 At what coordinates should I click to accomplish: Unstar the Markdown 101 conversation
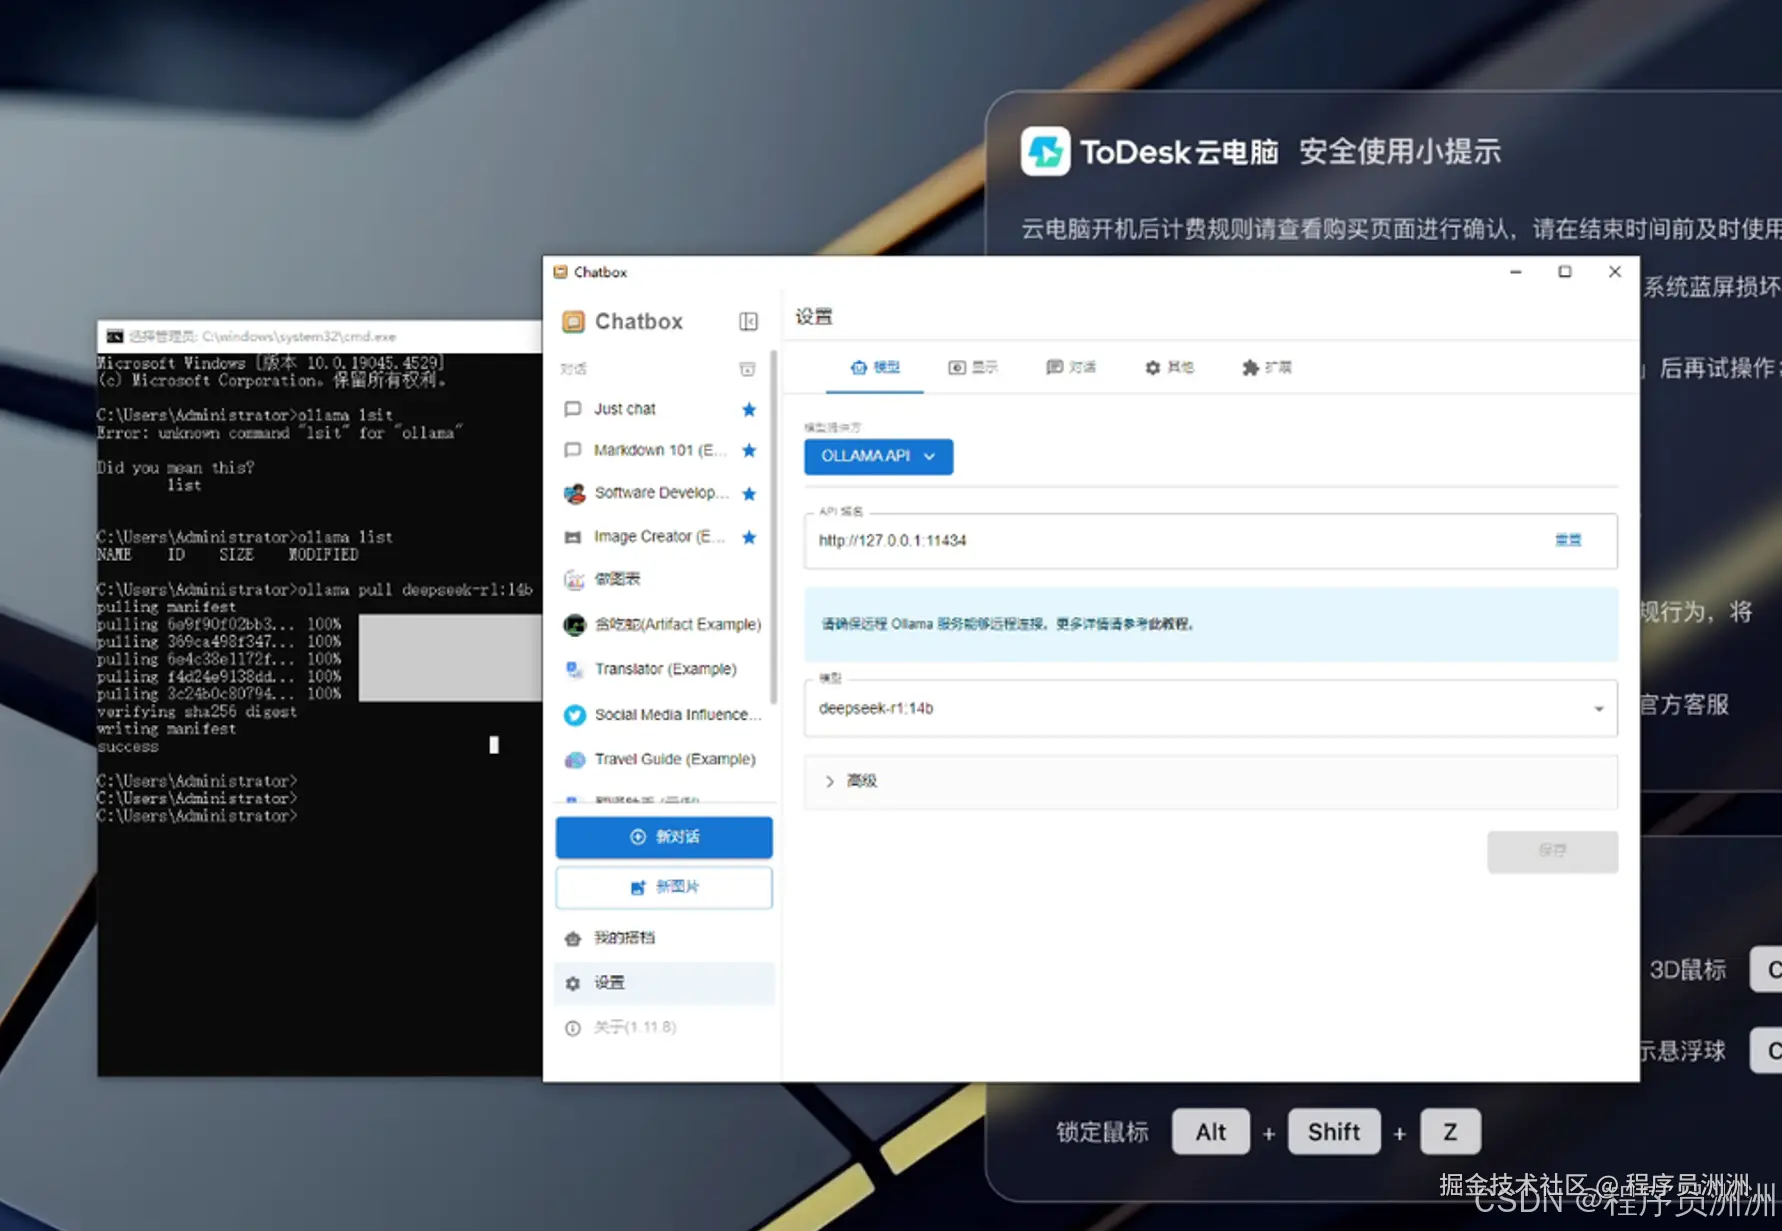click(x=749, y=450)
